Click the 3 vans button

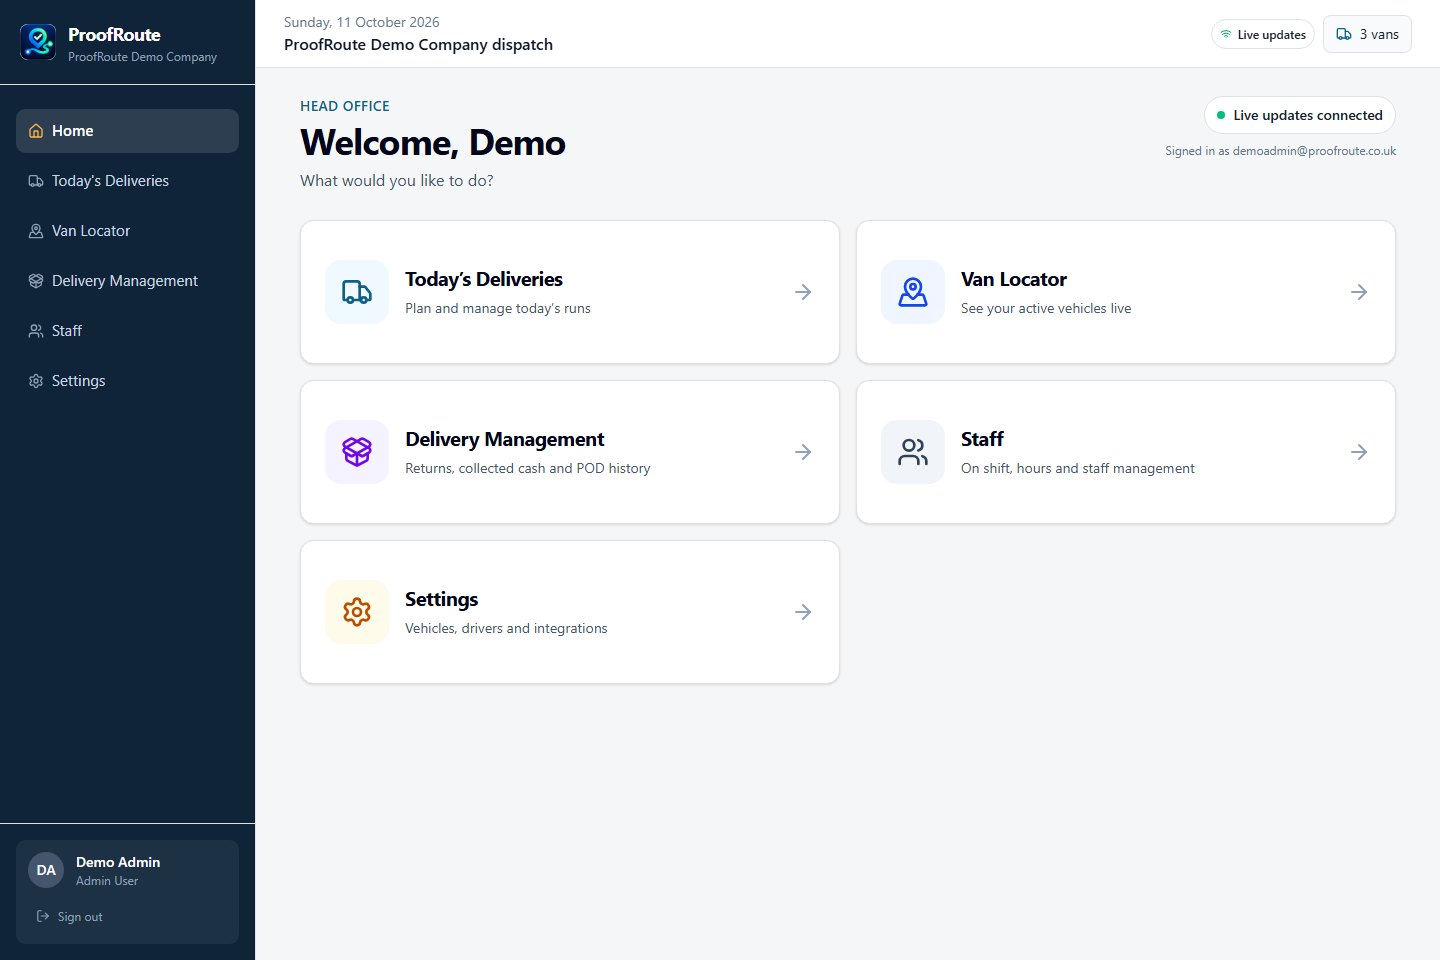point(1367,34)
